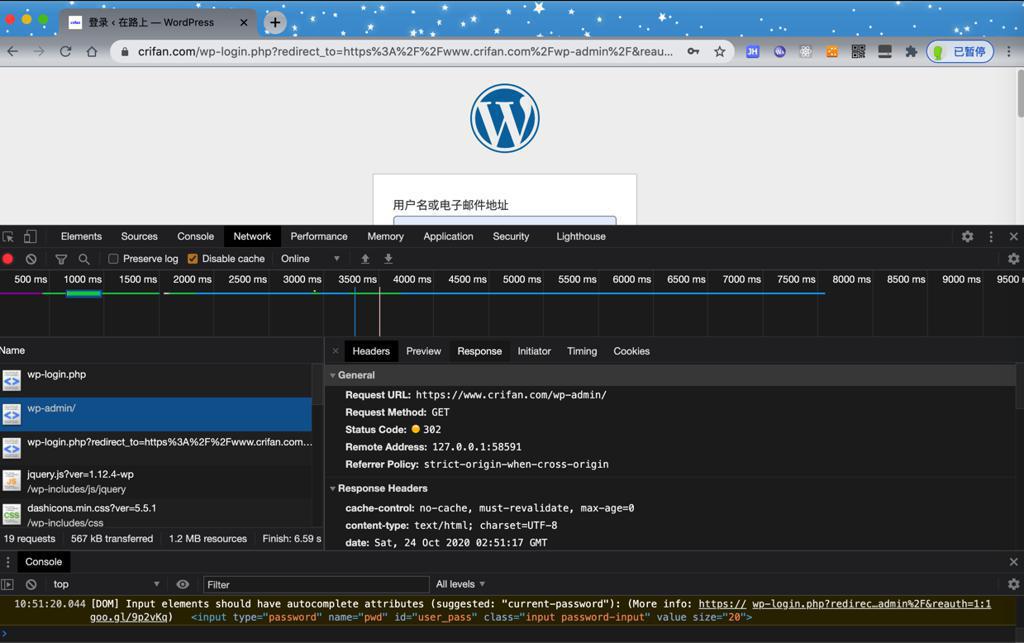Open the Chrome three-dot menu

(1008, 52)
